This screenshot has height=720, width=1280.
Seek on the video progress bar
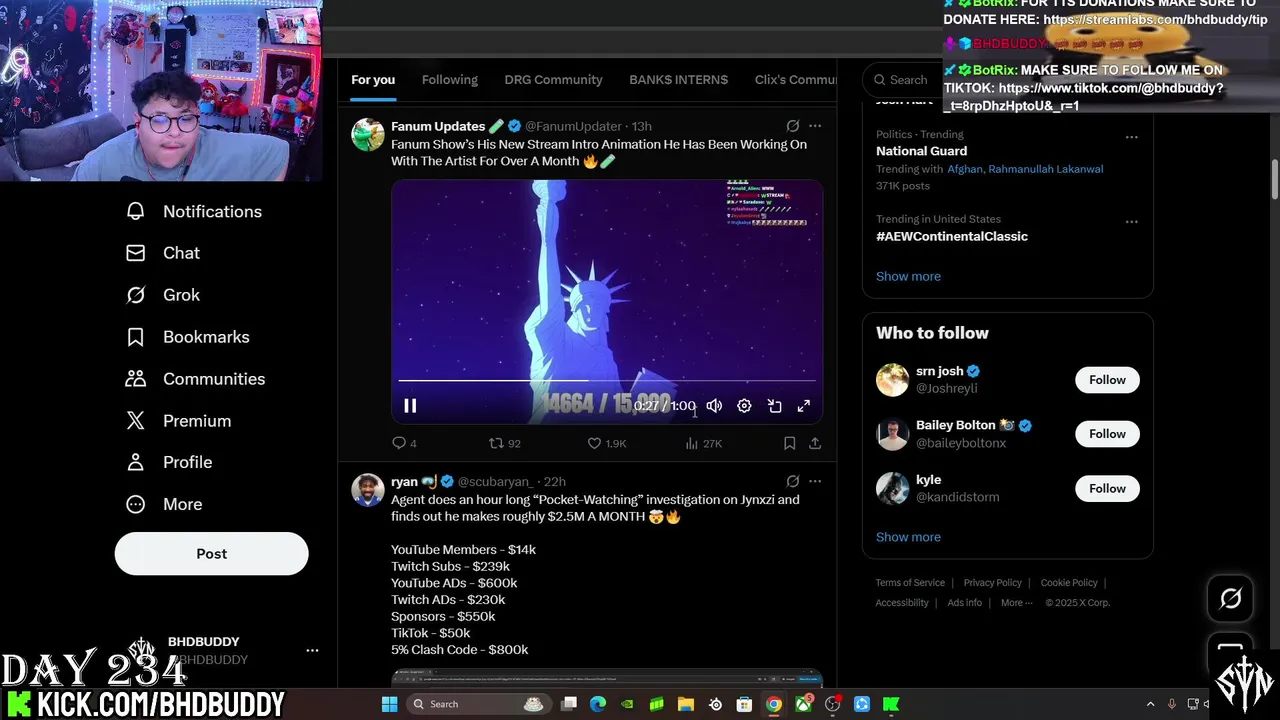607,381
